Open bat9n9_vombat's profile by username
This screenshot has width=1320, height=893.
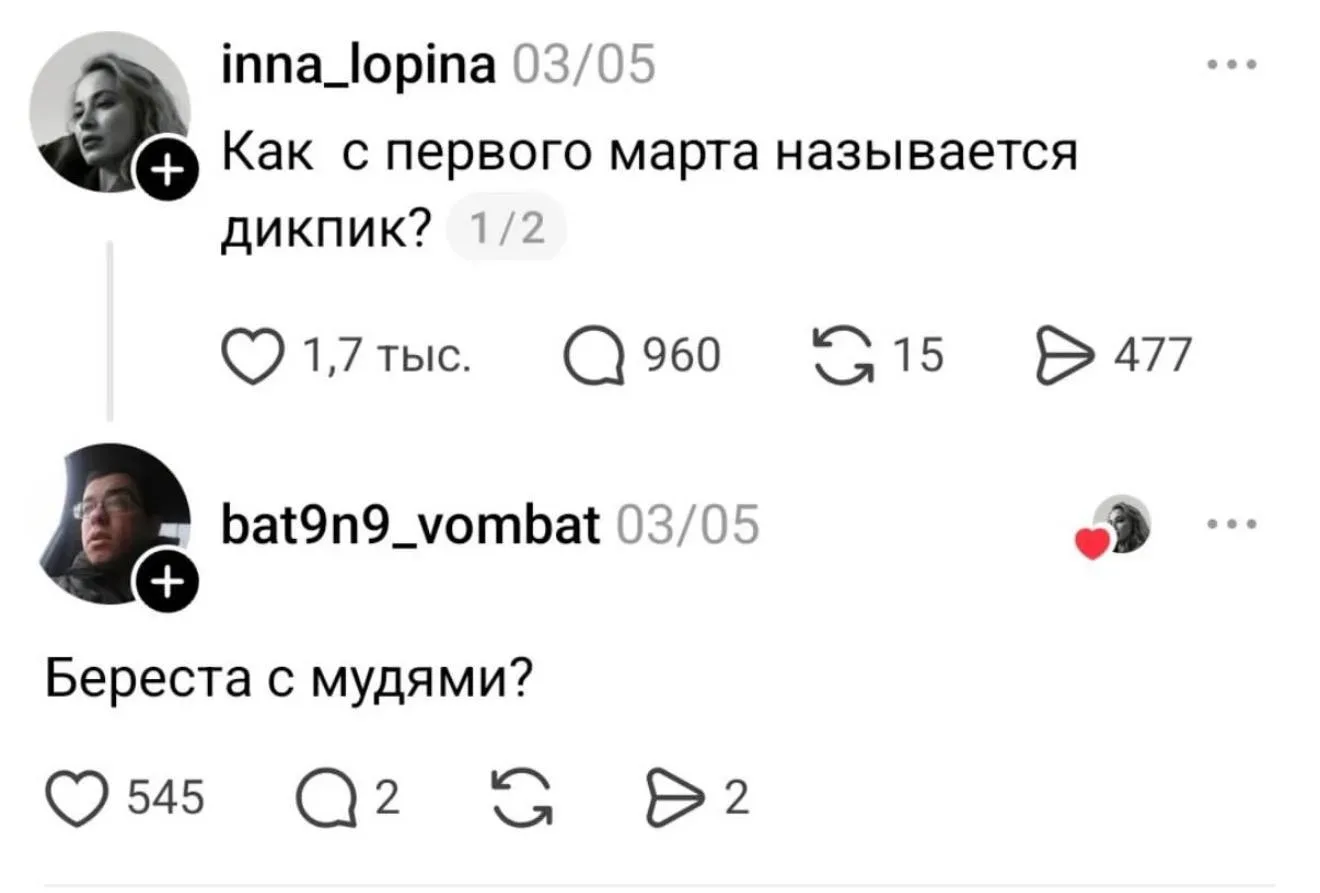pos(410,524)
